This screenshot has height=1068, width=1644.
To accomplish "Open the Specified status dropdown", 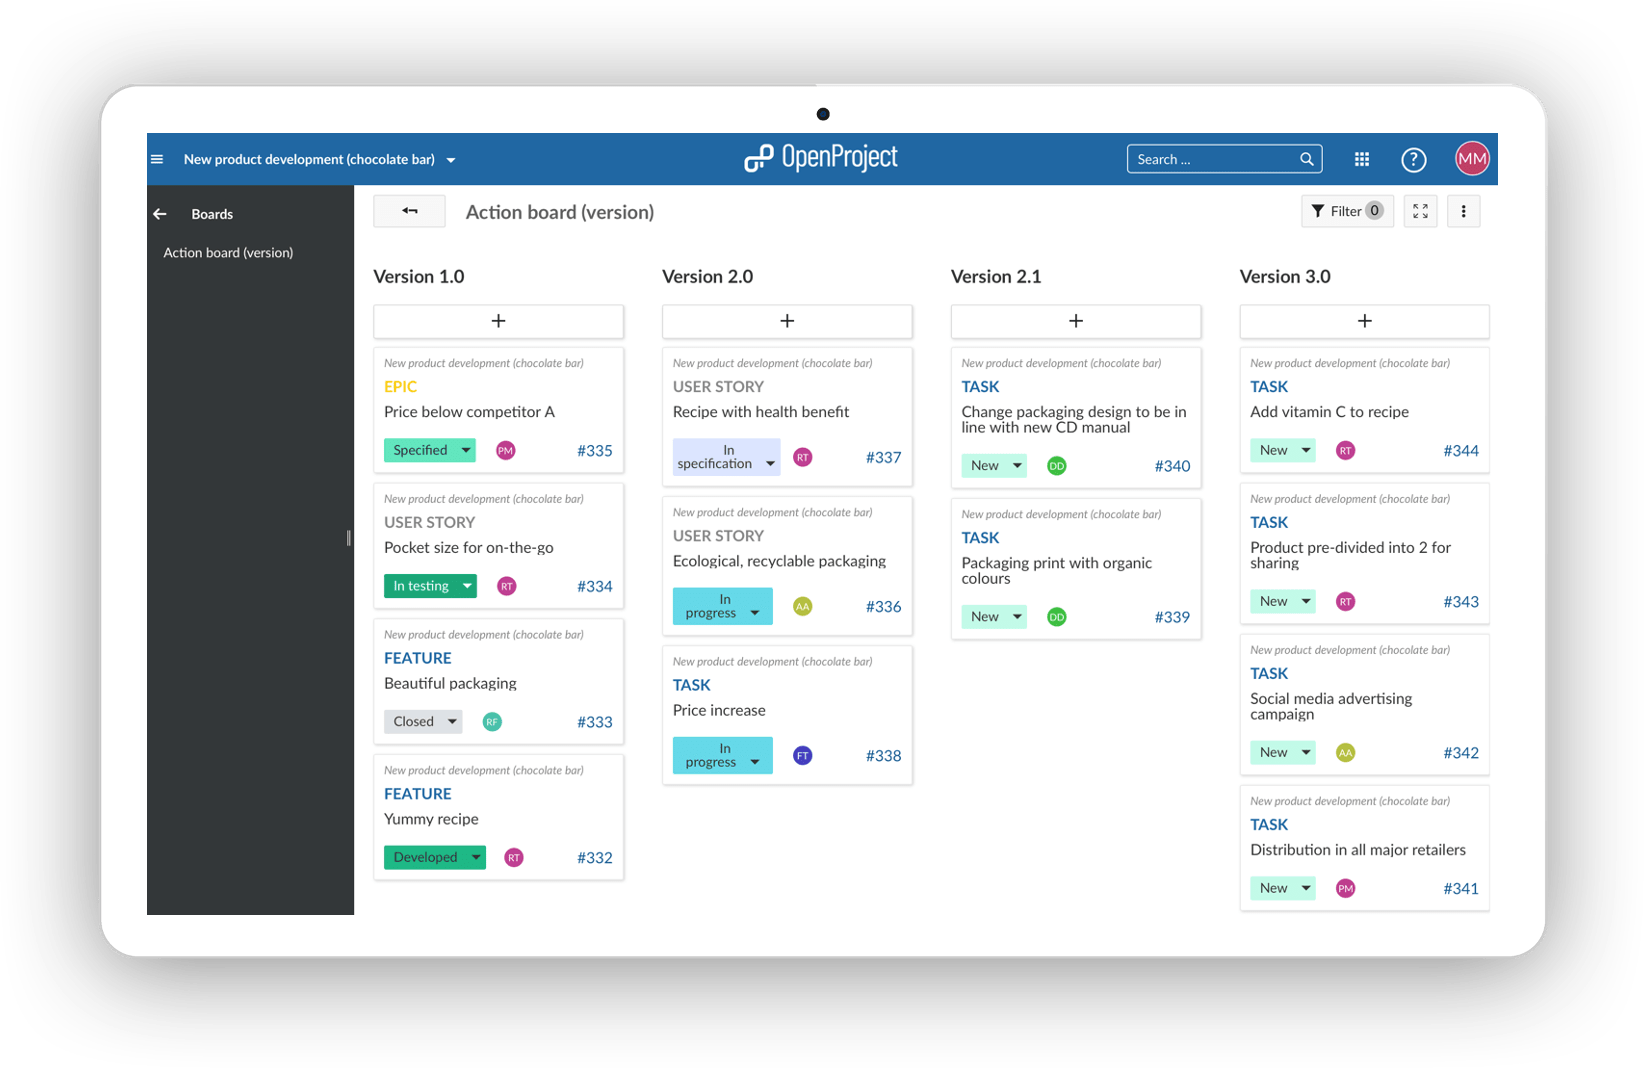I will tap(430, 450).
